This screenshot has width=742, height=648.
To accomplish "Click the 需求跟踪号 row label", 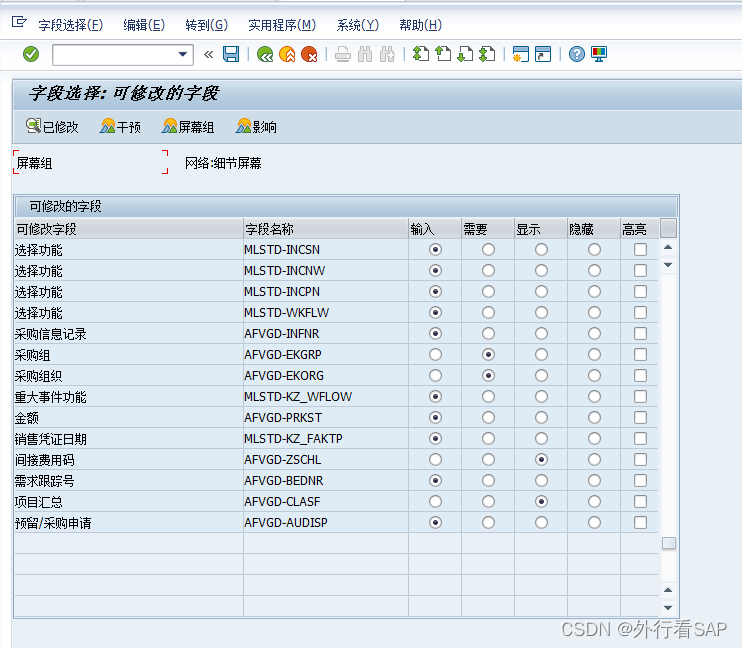I will click(44, 481).
